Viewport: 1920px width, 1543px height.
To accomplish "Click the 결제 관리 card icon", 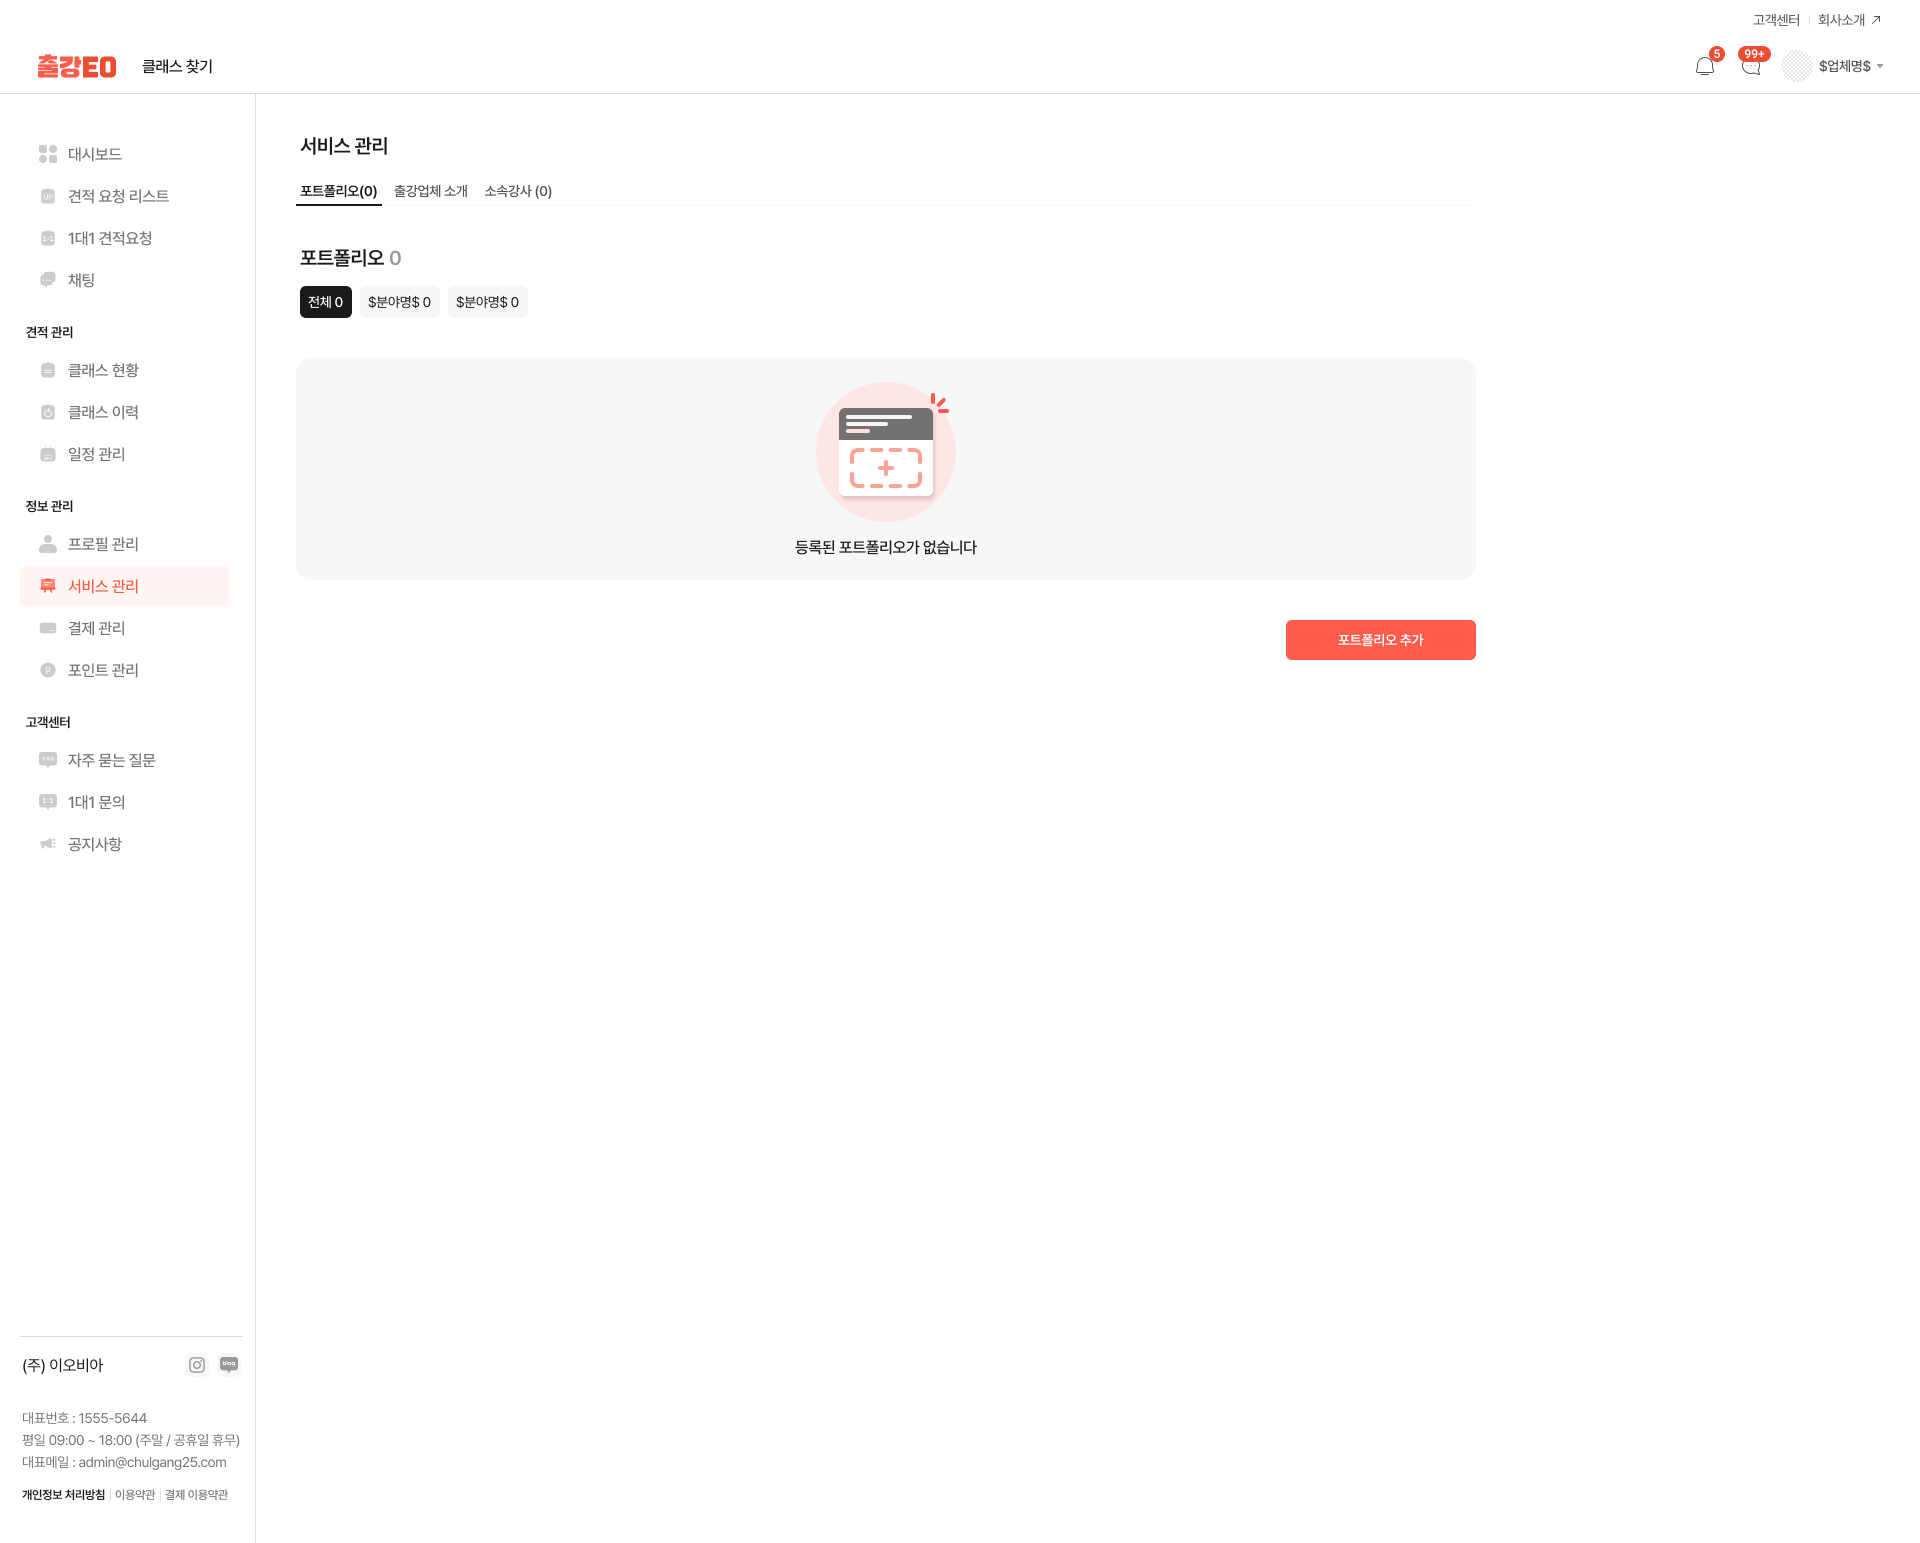I will click(48, 628).
